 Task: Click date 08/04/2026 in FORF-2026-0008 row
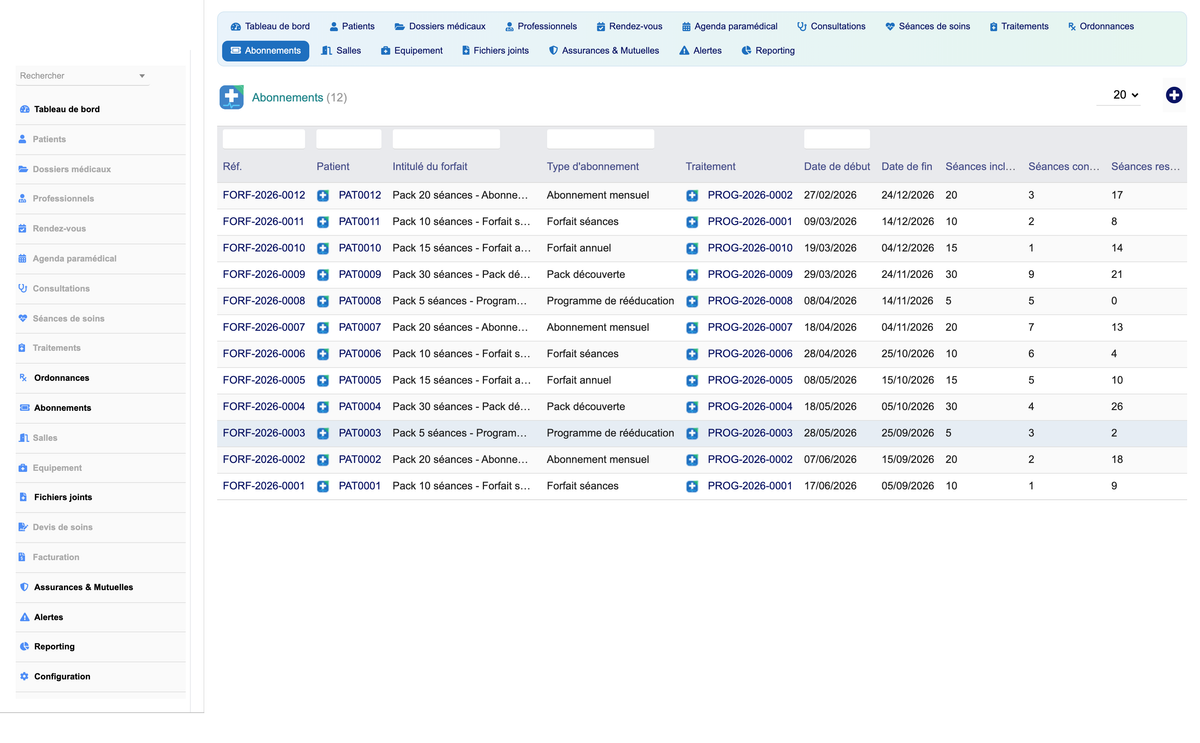tap(831, 301)
